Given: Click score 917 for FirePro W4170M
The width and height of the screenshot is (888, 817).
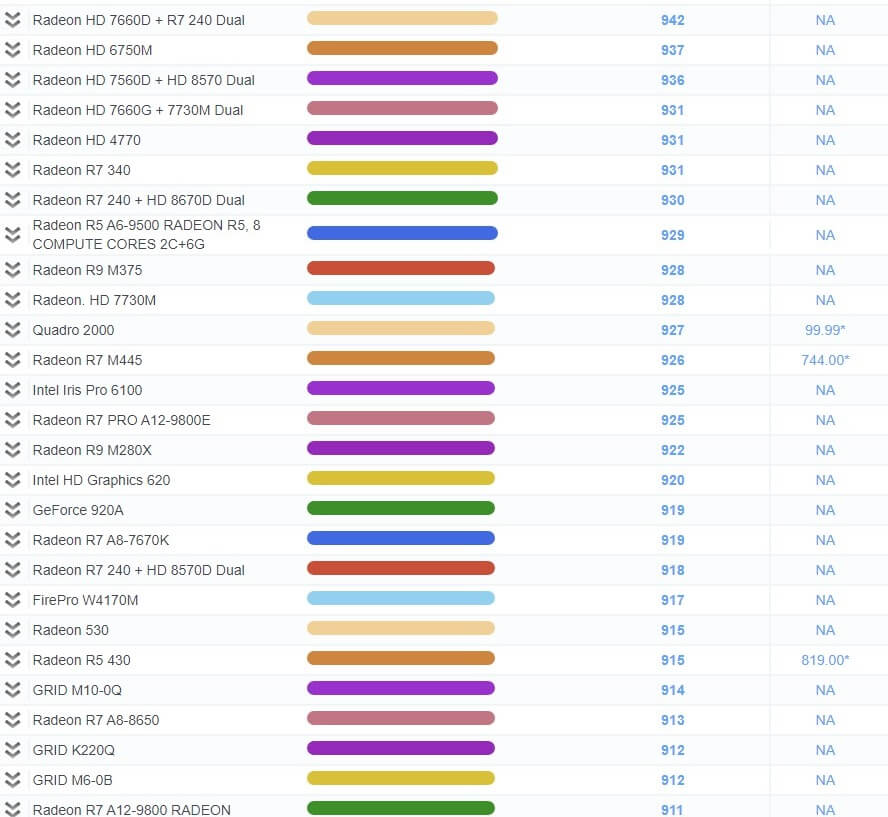Looking at the screenshot, I should click(672, 600).
